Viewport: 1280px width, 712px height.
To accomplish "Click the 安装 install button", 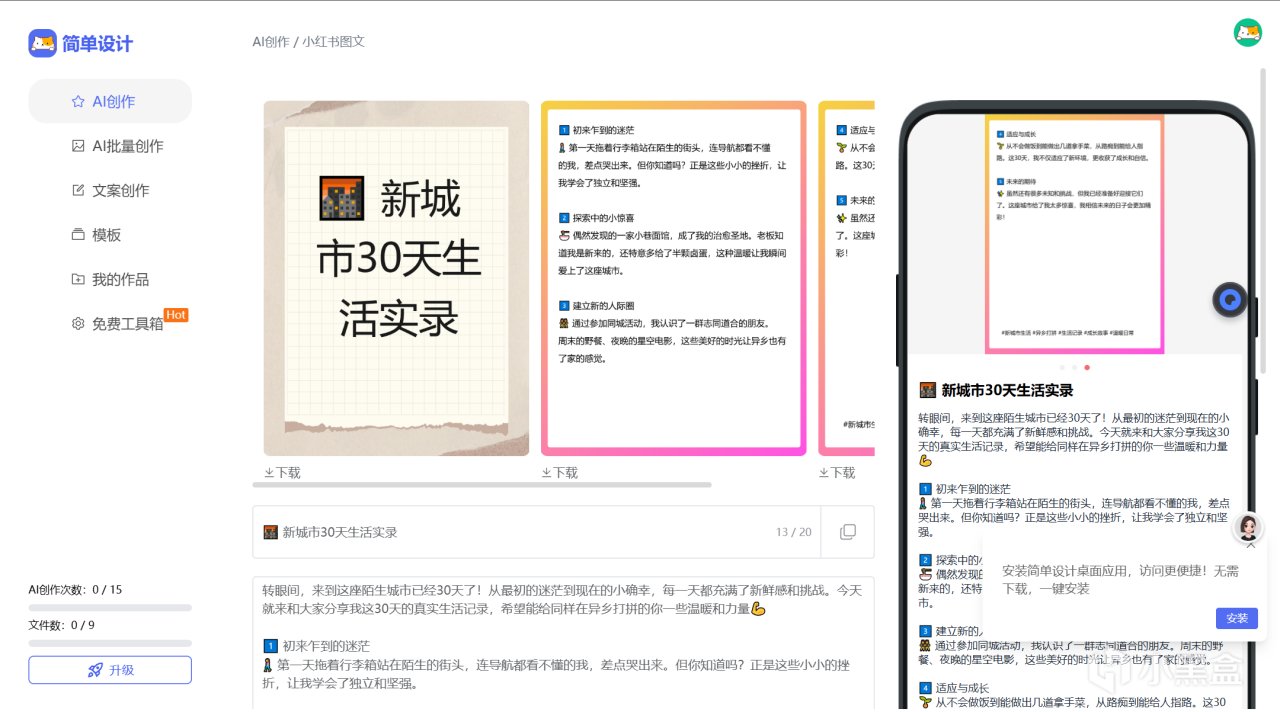I will point(1237,618).
